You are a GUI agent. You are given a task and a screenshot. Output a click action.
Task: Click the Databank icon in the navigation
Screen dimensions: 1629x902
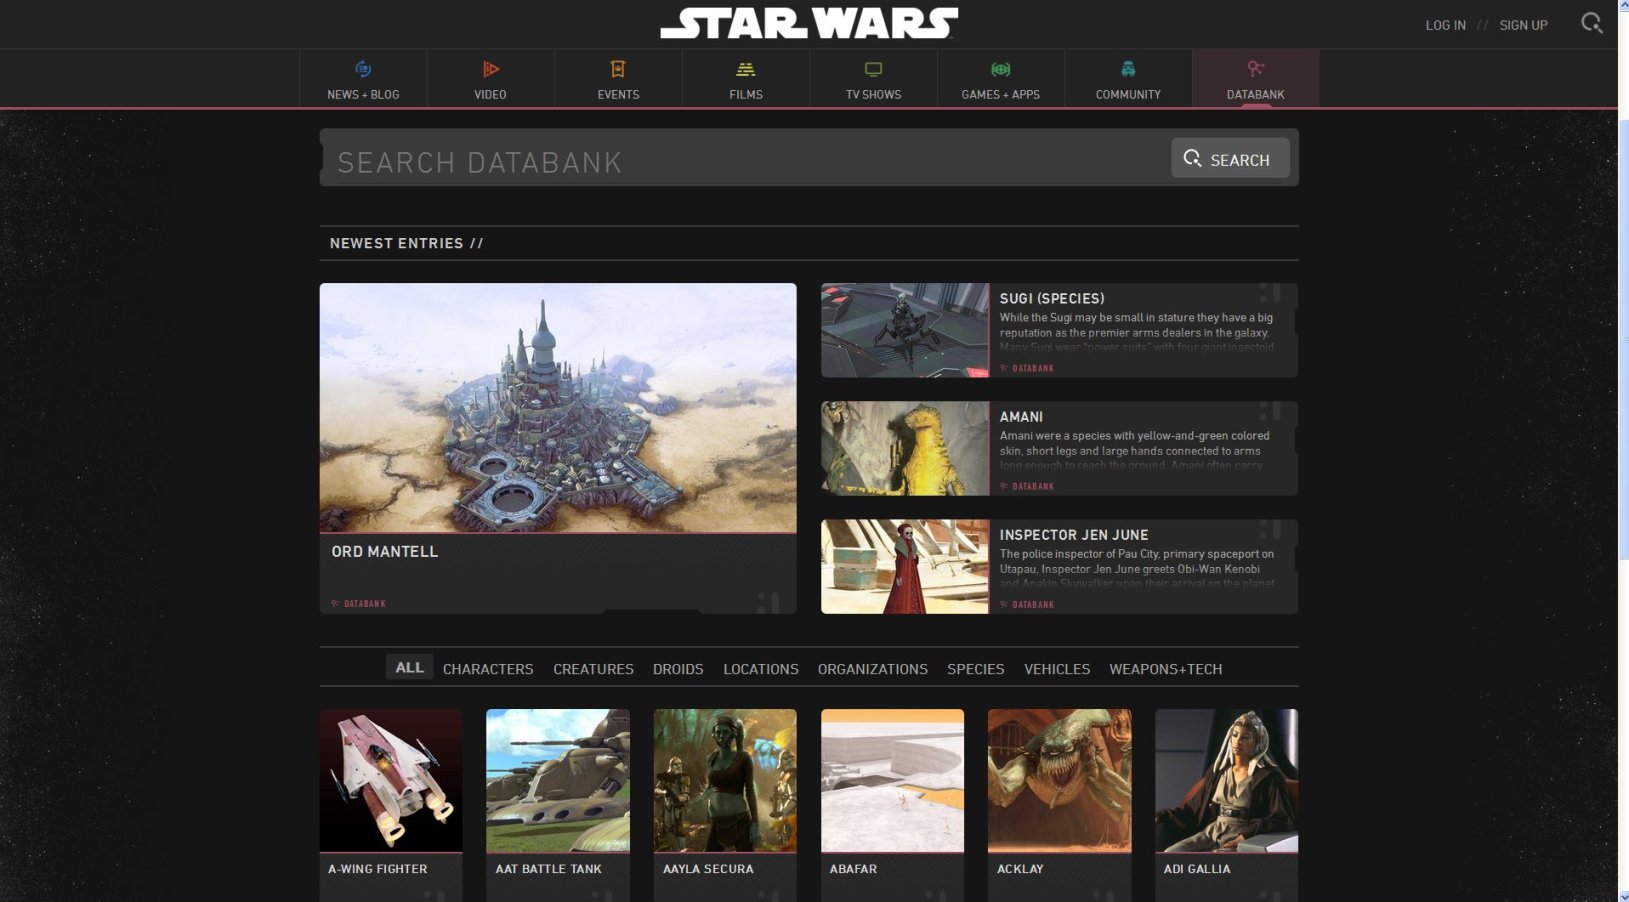[1256, 68]
